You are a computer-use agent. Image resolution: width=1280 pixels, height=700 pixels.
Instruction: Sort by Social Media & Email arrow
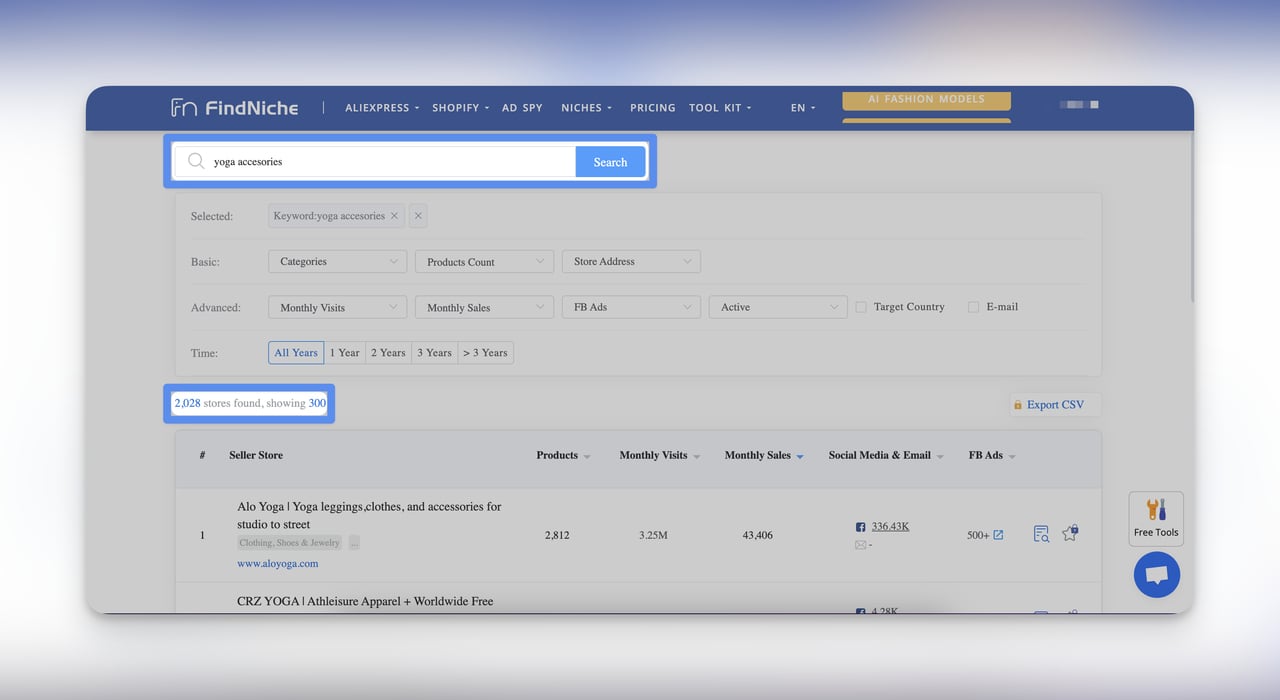pos(940,457)
